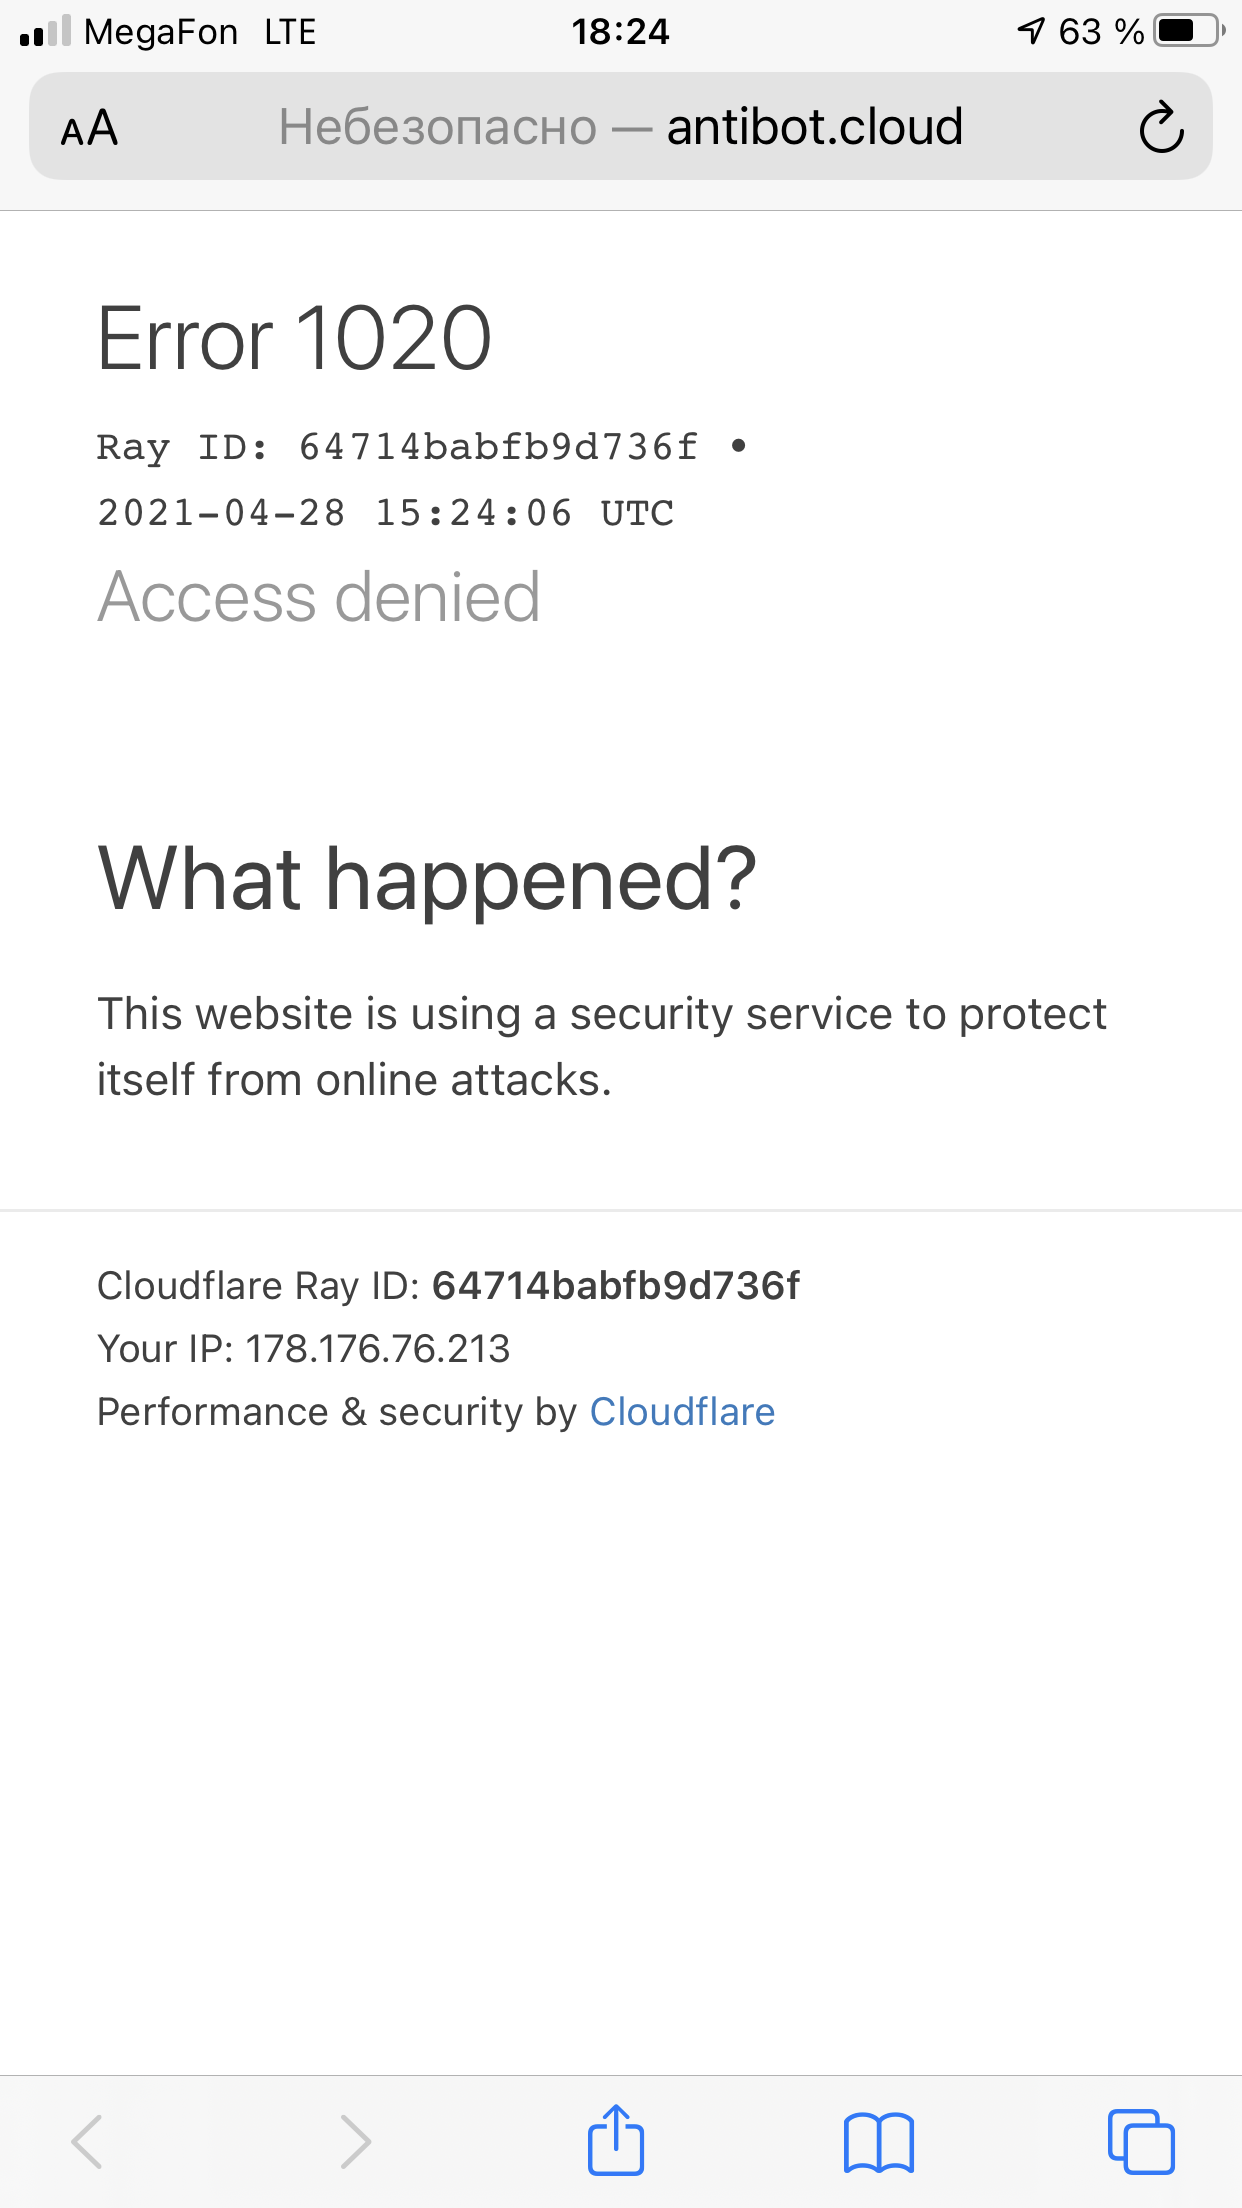The width and height of the screenshot is (1242, 2208).
Task: Tap the "Небезопасно" not-secure label
Action: click(x=437, y=127)
